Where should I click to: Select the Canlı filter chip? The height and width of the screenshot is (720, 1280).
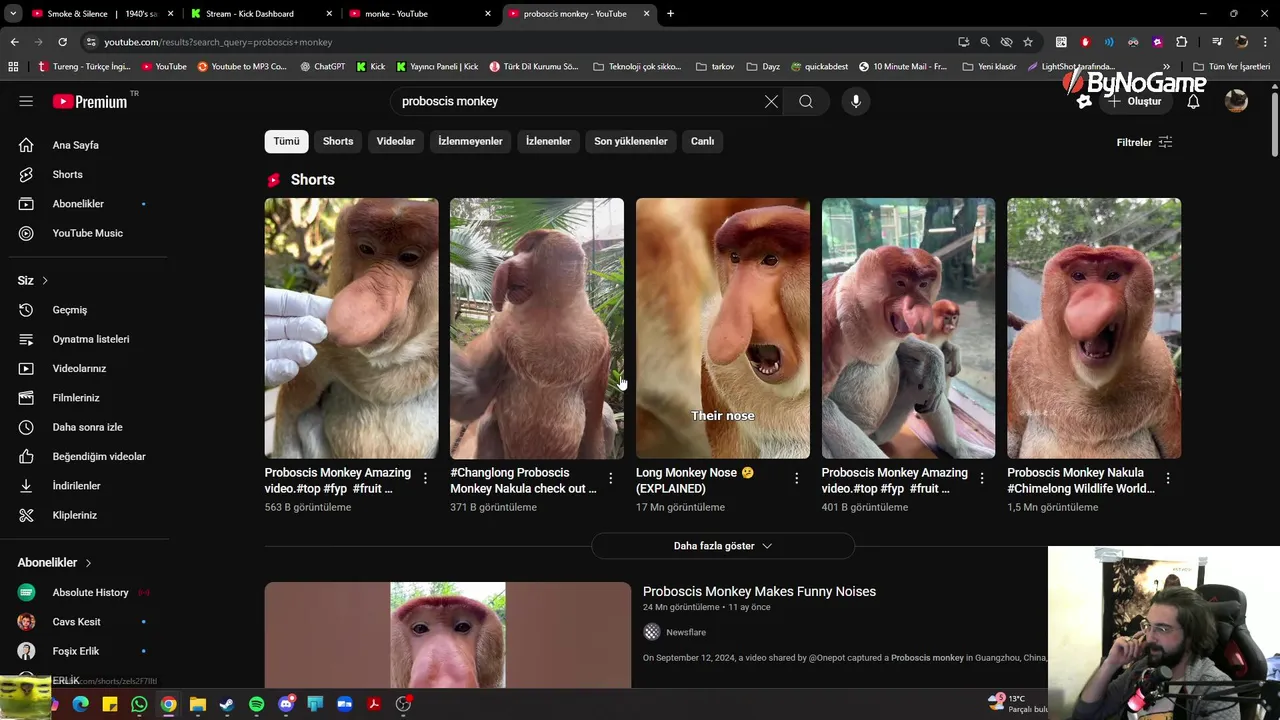[x=702, y=141]
